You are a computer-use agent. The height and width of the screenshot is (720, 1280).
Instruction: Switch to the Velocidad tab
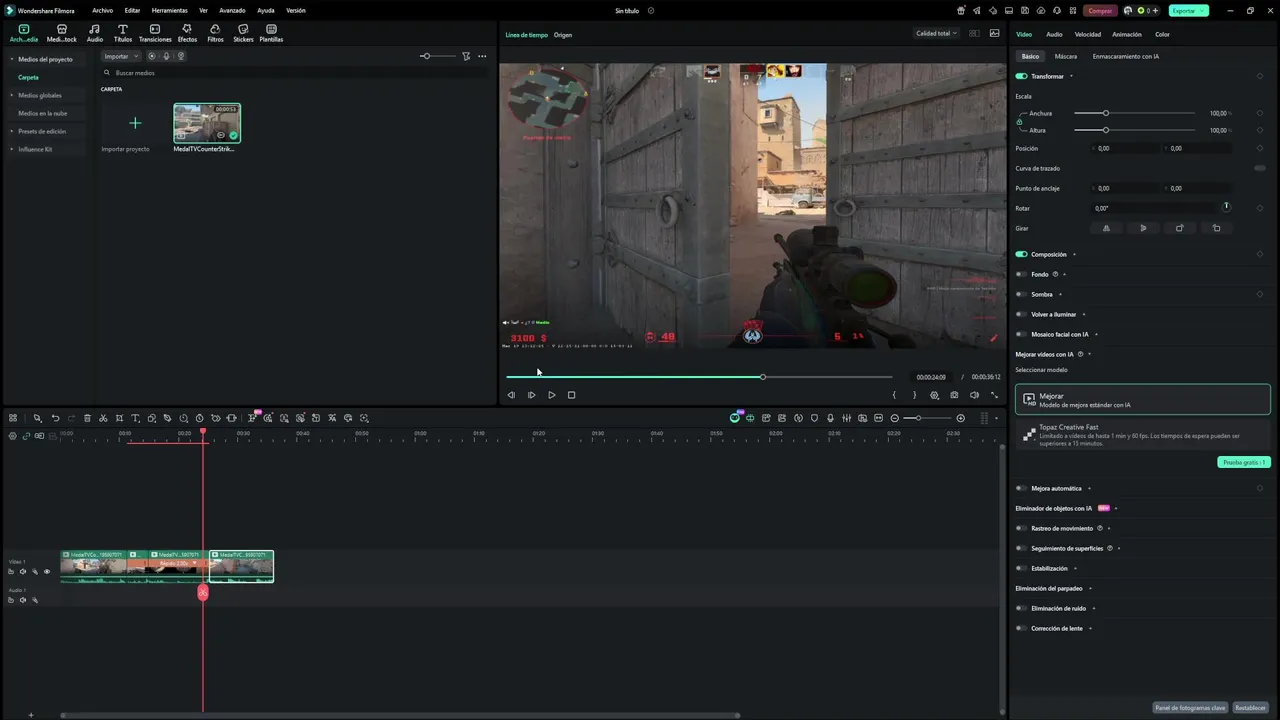tap(1088, 34)
